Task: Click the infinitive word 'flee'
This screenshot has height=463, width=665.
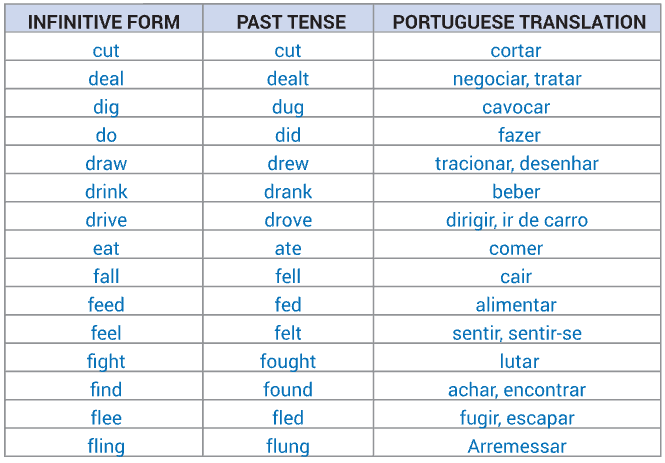Action: 106,418
